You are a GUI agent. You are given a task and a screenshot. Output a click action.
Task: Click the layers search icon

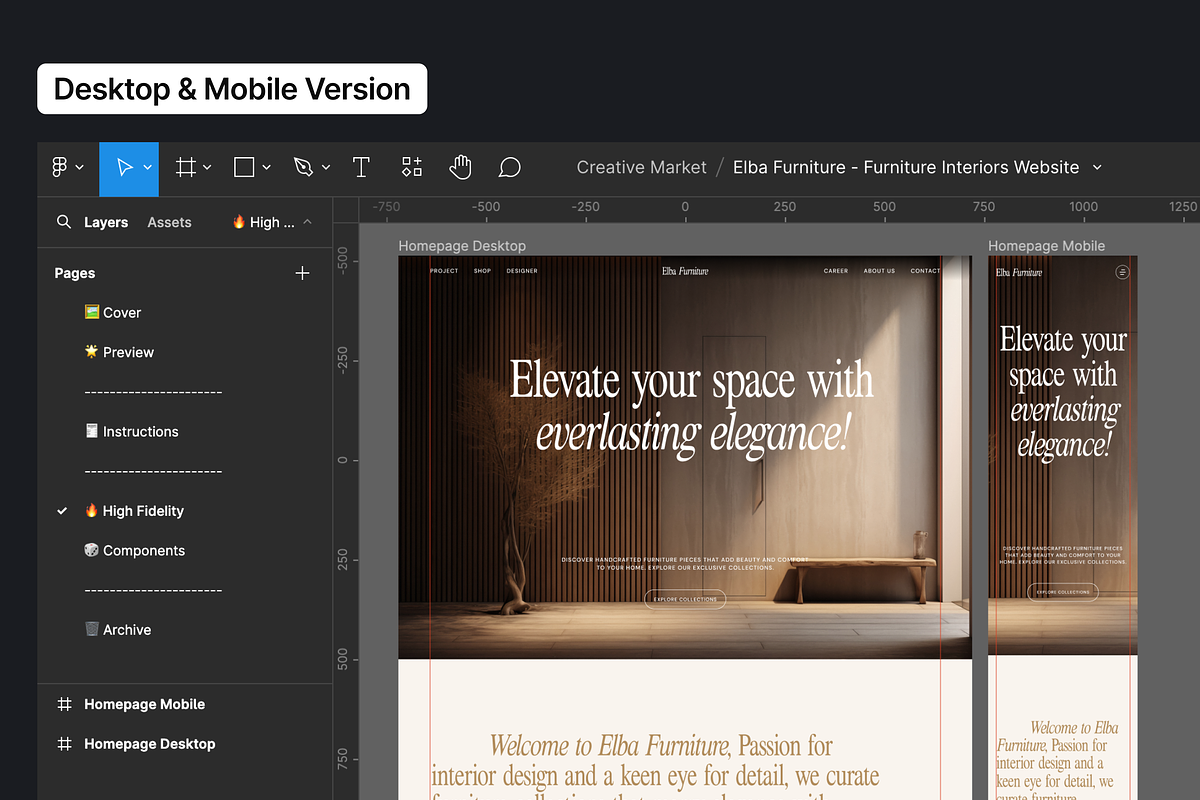(x=64, y=222)
